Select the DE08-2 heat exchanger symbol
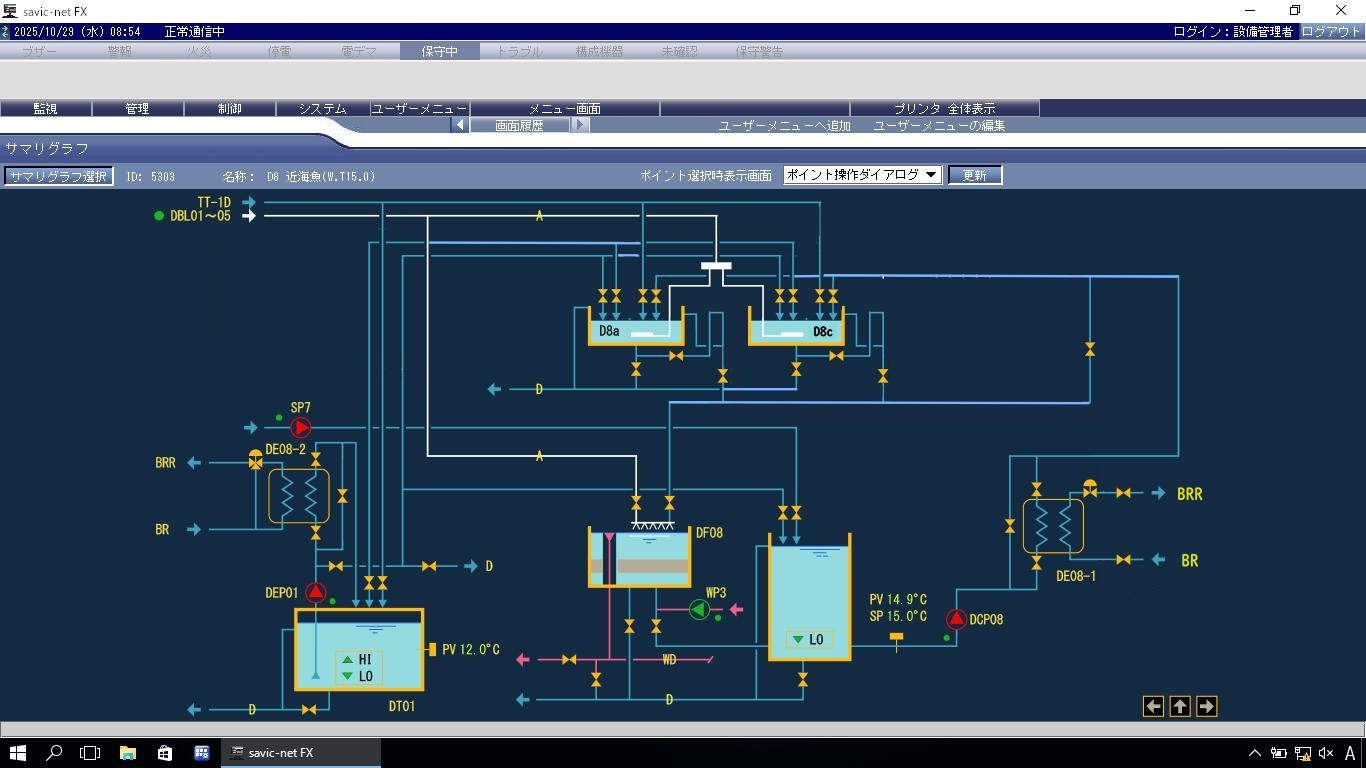 [298, 496]
